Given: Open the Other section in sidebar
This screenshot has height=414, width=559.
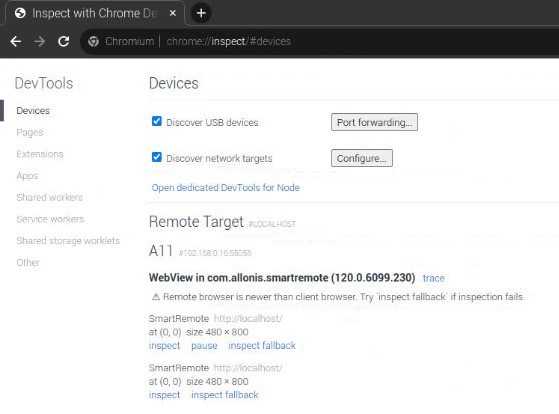Looking at the screenshot, I should [28, 262].
